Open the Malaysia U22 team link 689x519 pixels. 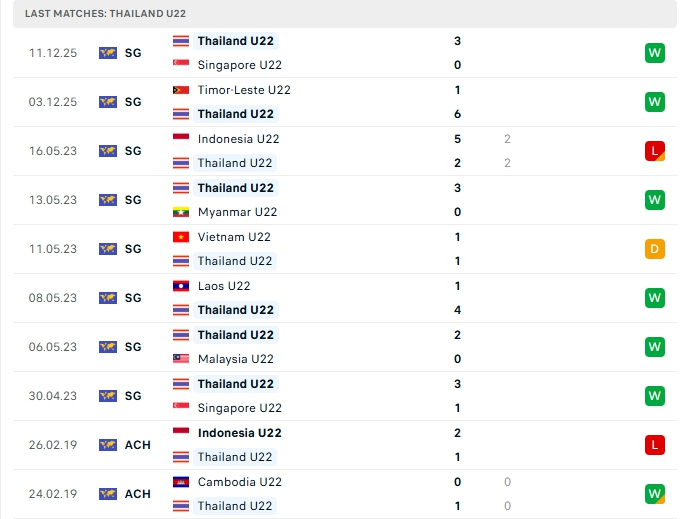coord(236,359)
